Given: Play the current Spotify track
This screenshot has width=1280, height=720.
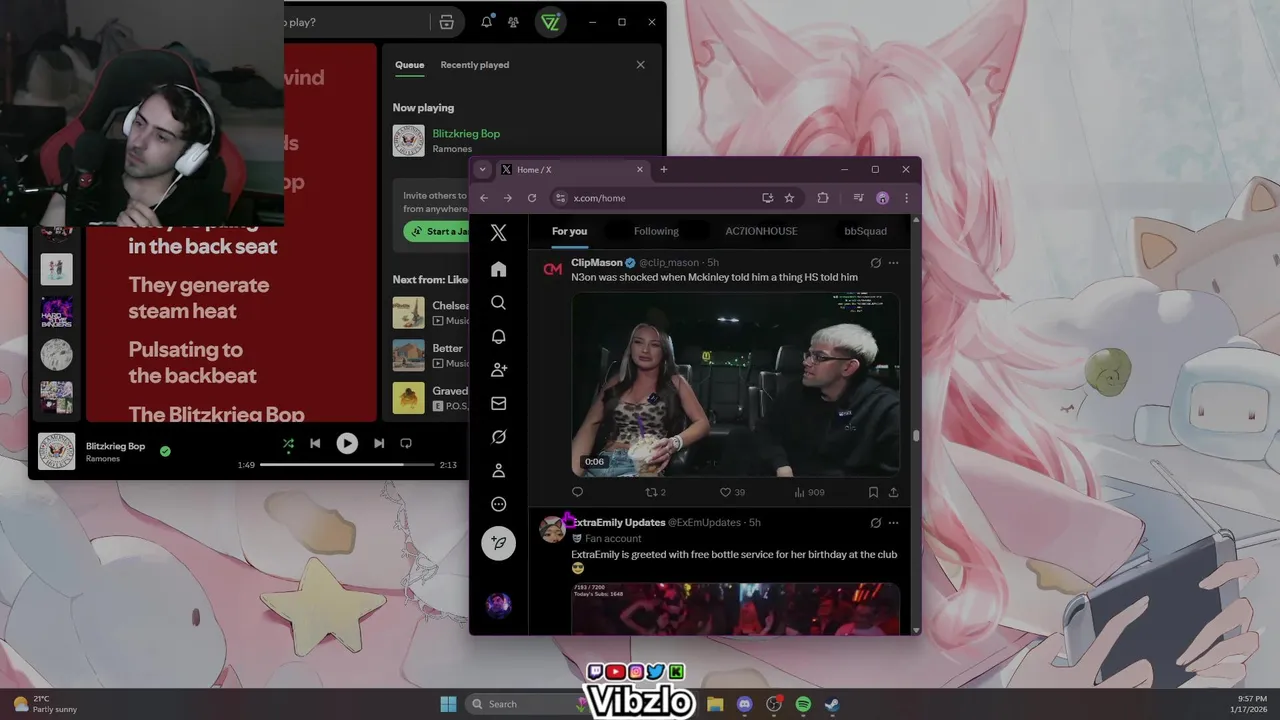Looking at the screenshot, I should pyautogui.click(x=347, y=443).
